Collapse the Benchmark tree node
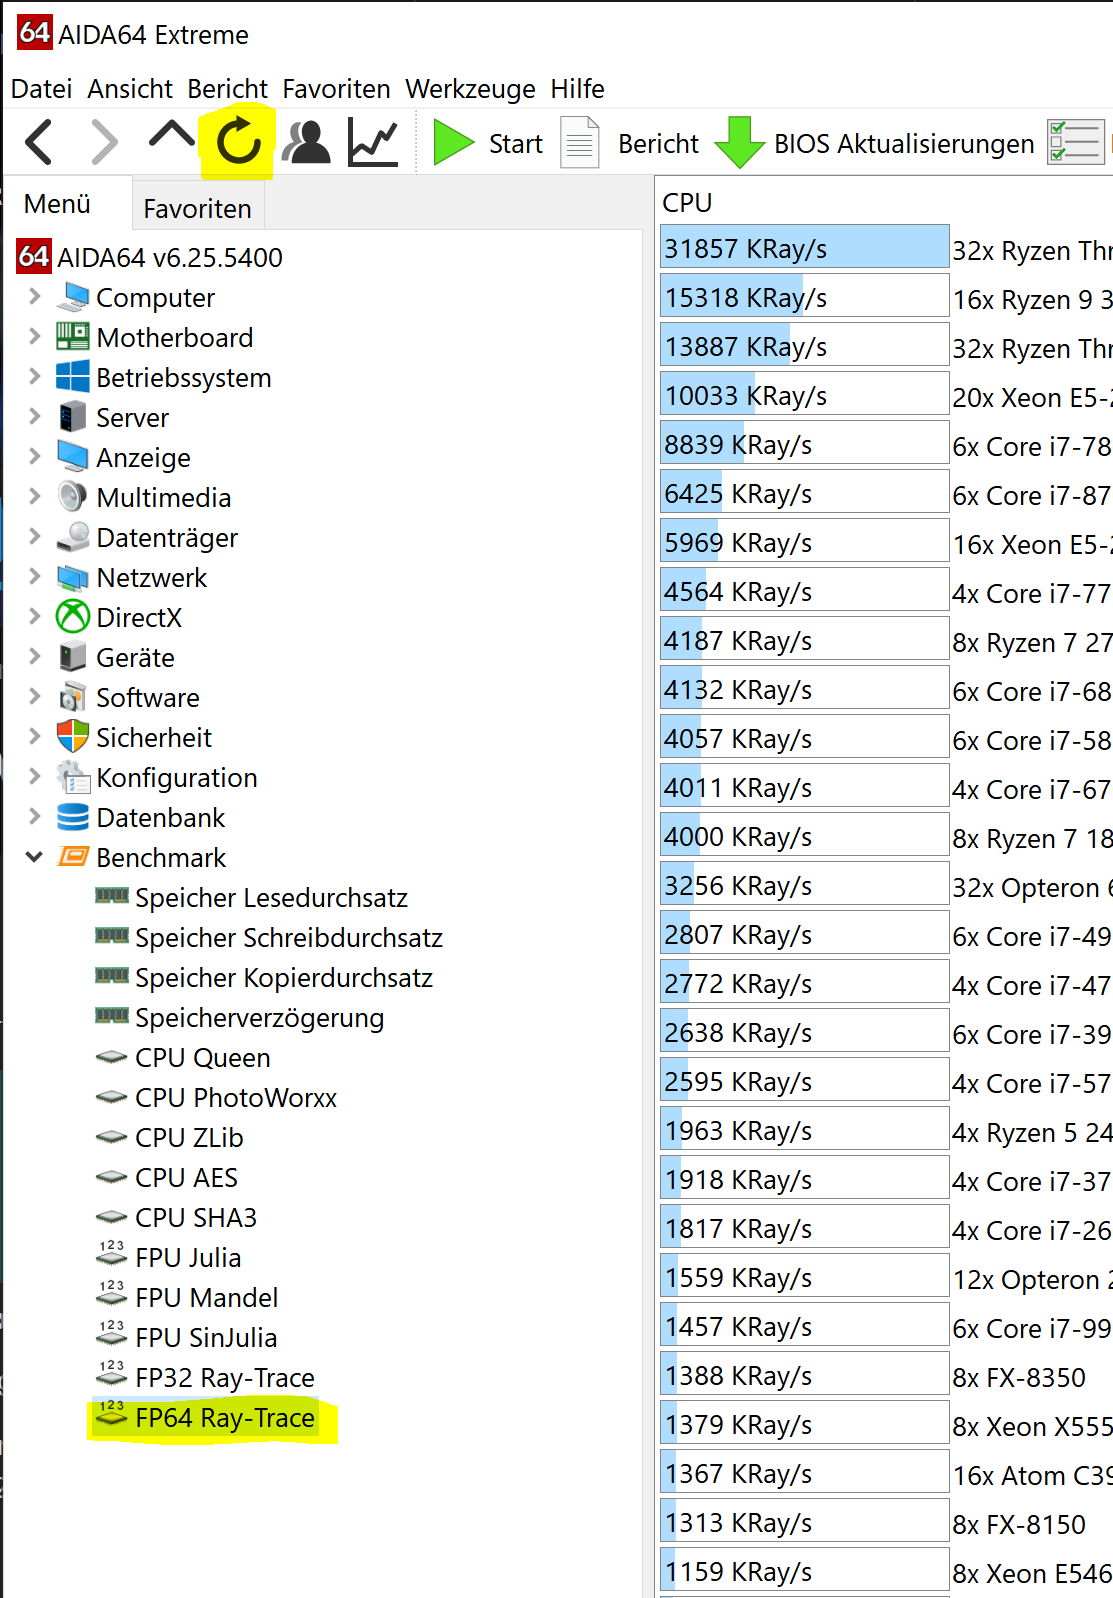This screenshot has width=1113, height=1598. [35, 857]
